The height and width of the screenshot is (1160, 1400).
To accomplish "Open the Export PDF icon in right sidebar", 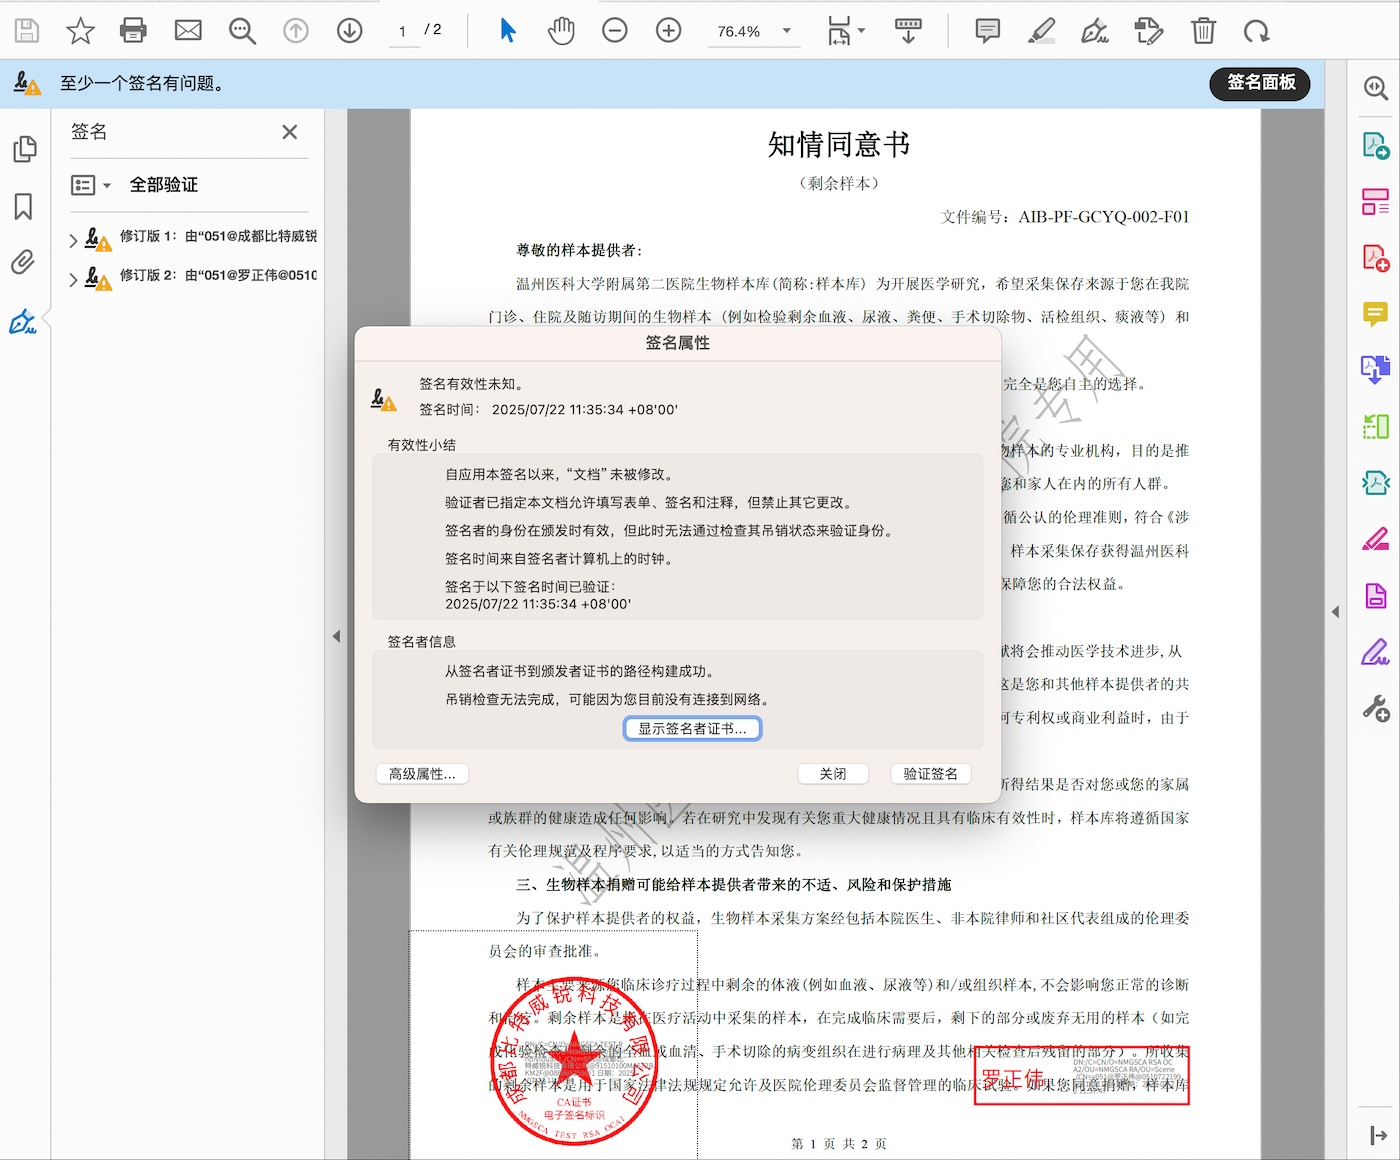I will 1375,143.
